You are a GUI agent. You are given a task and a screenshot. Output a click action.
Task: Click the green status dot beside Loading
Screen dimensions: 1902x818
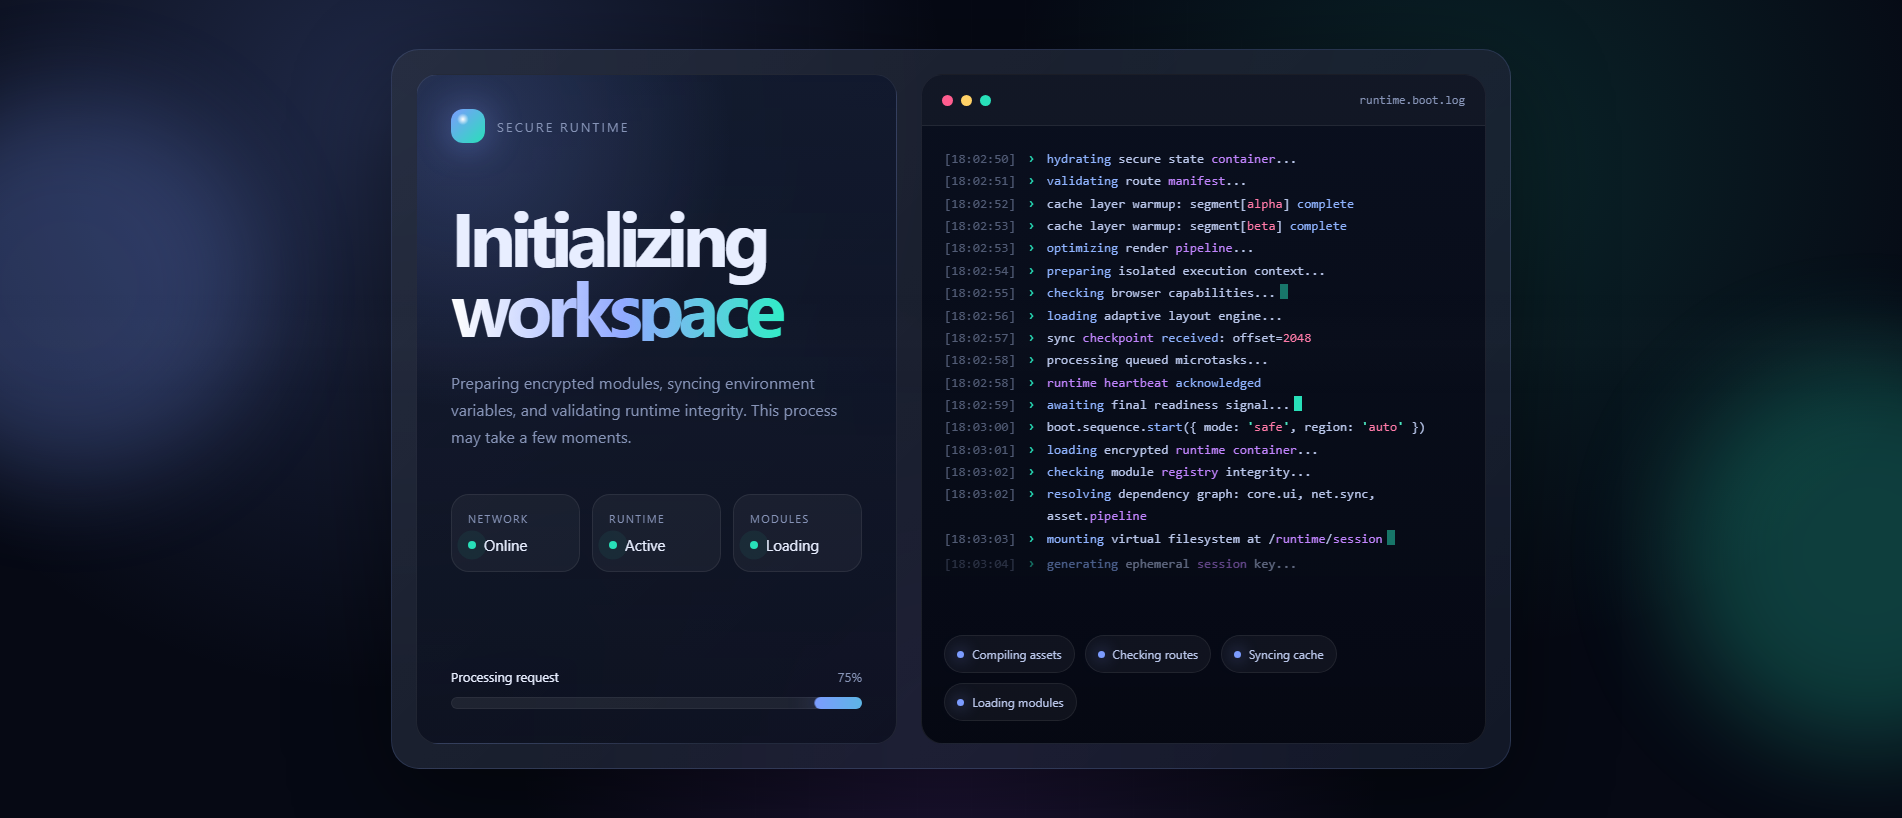(754, 545)
